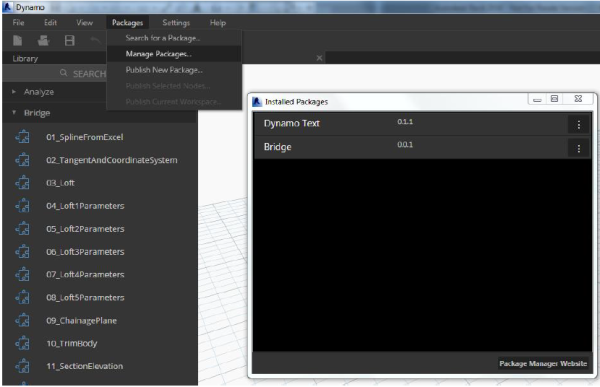This screenshot has height=387, width=600.
Task: Select the 07_Loft4Parameters node label
Action: tap(85, 274)
